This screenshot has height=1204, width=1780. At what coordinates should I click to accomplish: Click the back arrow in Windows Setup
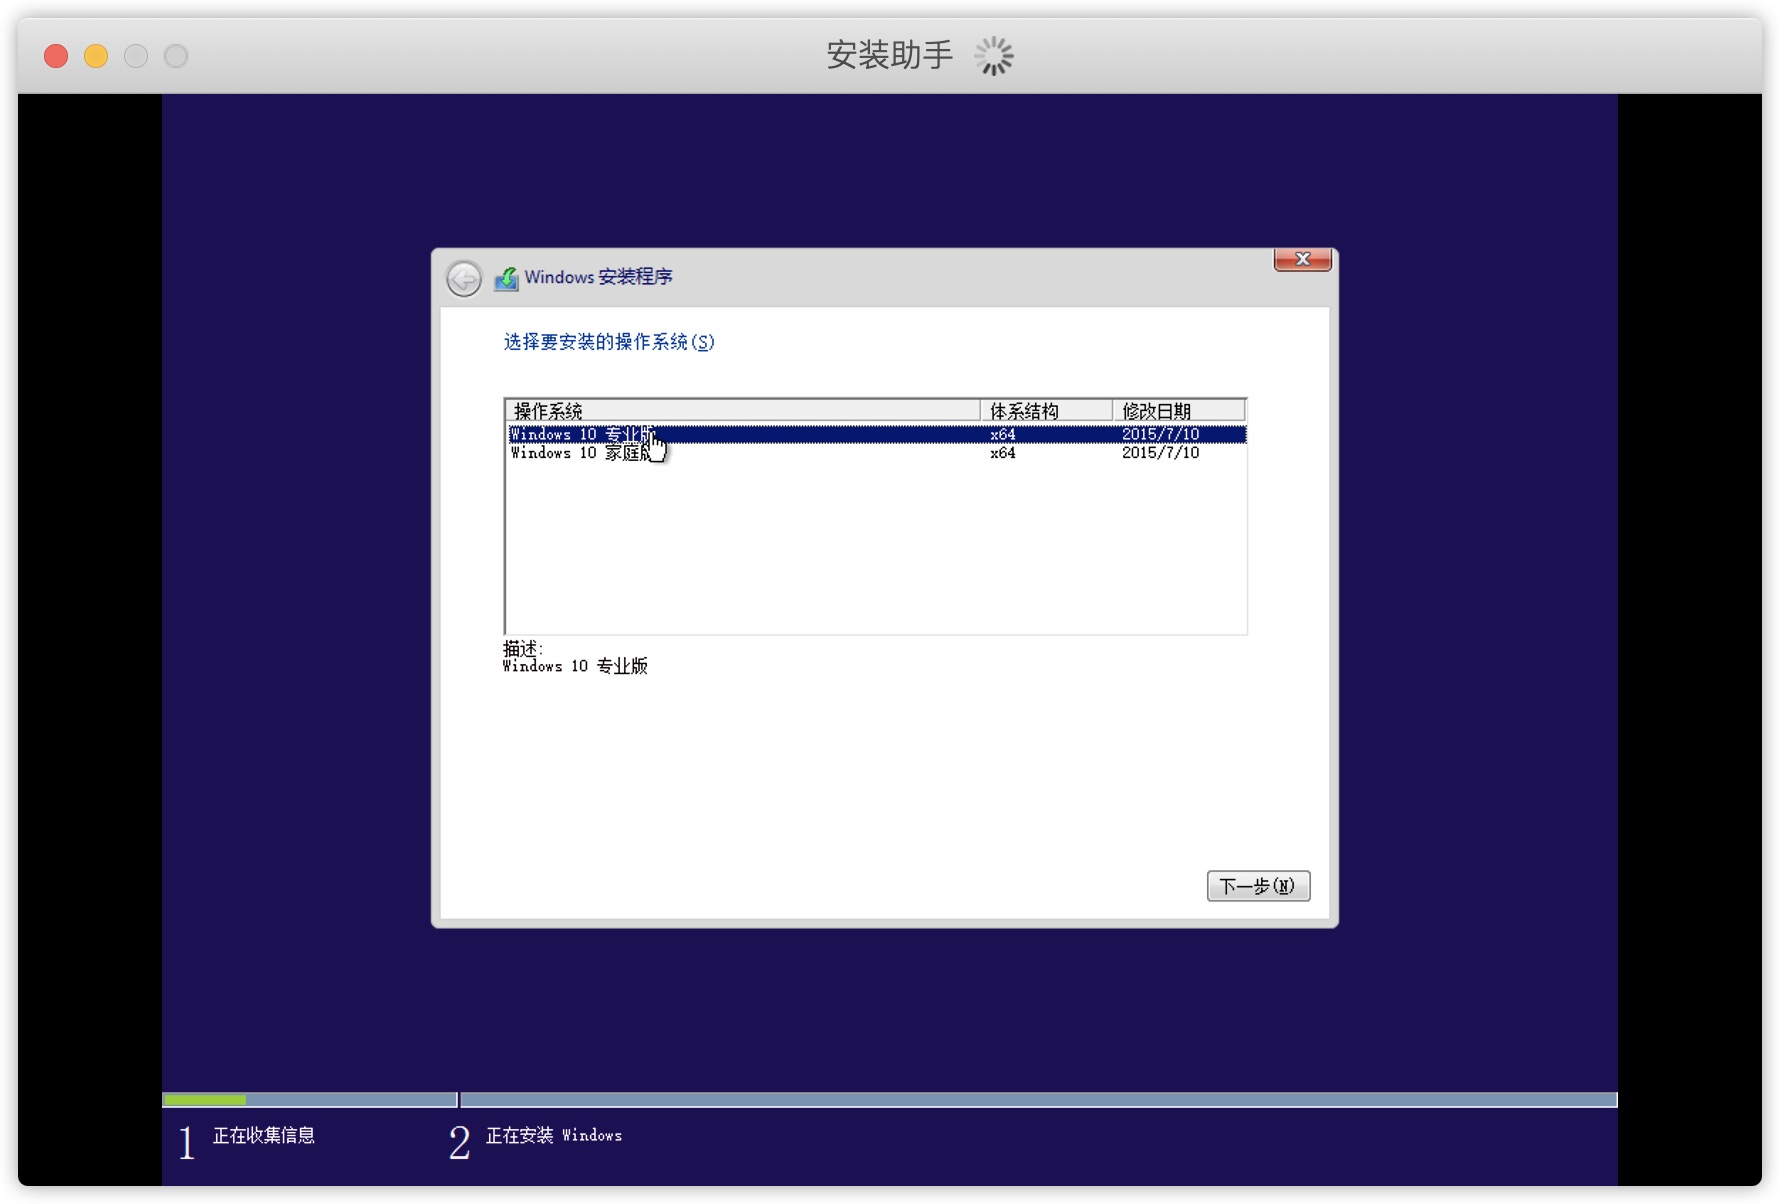[464, 278]
